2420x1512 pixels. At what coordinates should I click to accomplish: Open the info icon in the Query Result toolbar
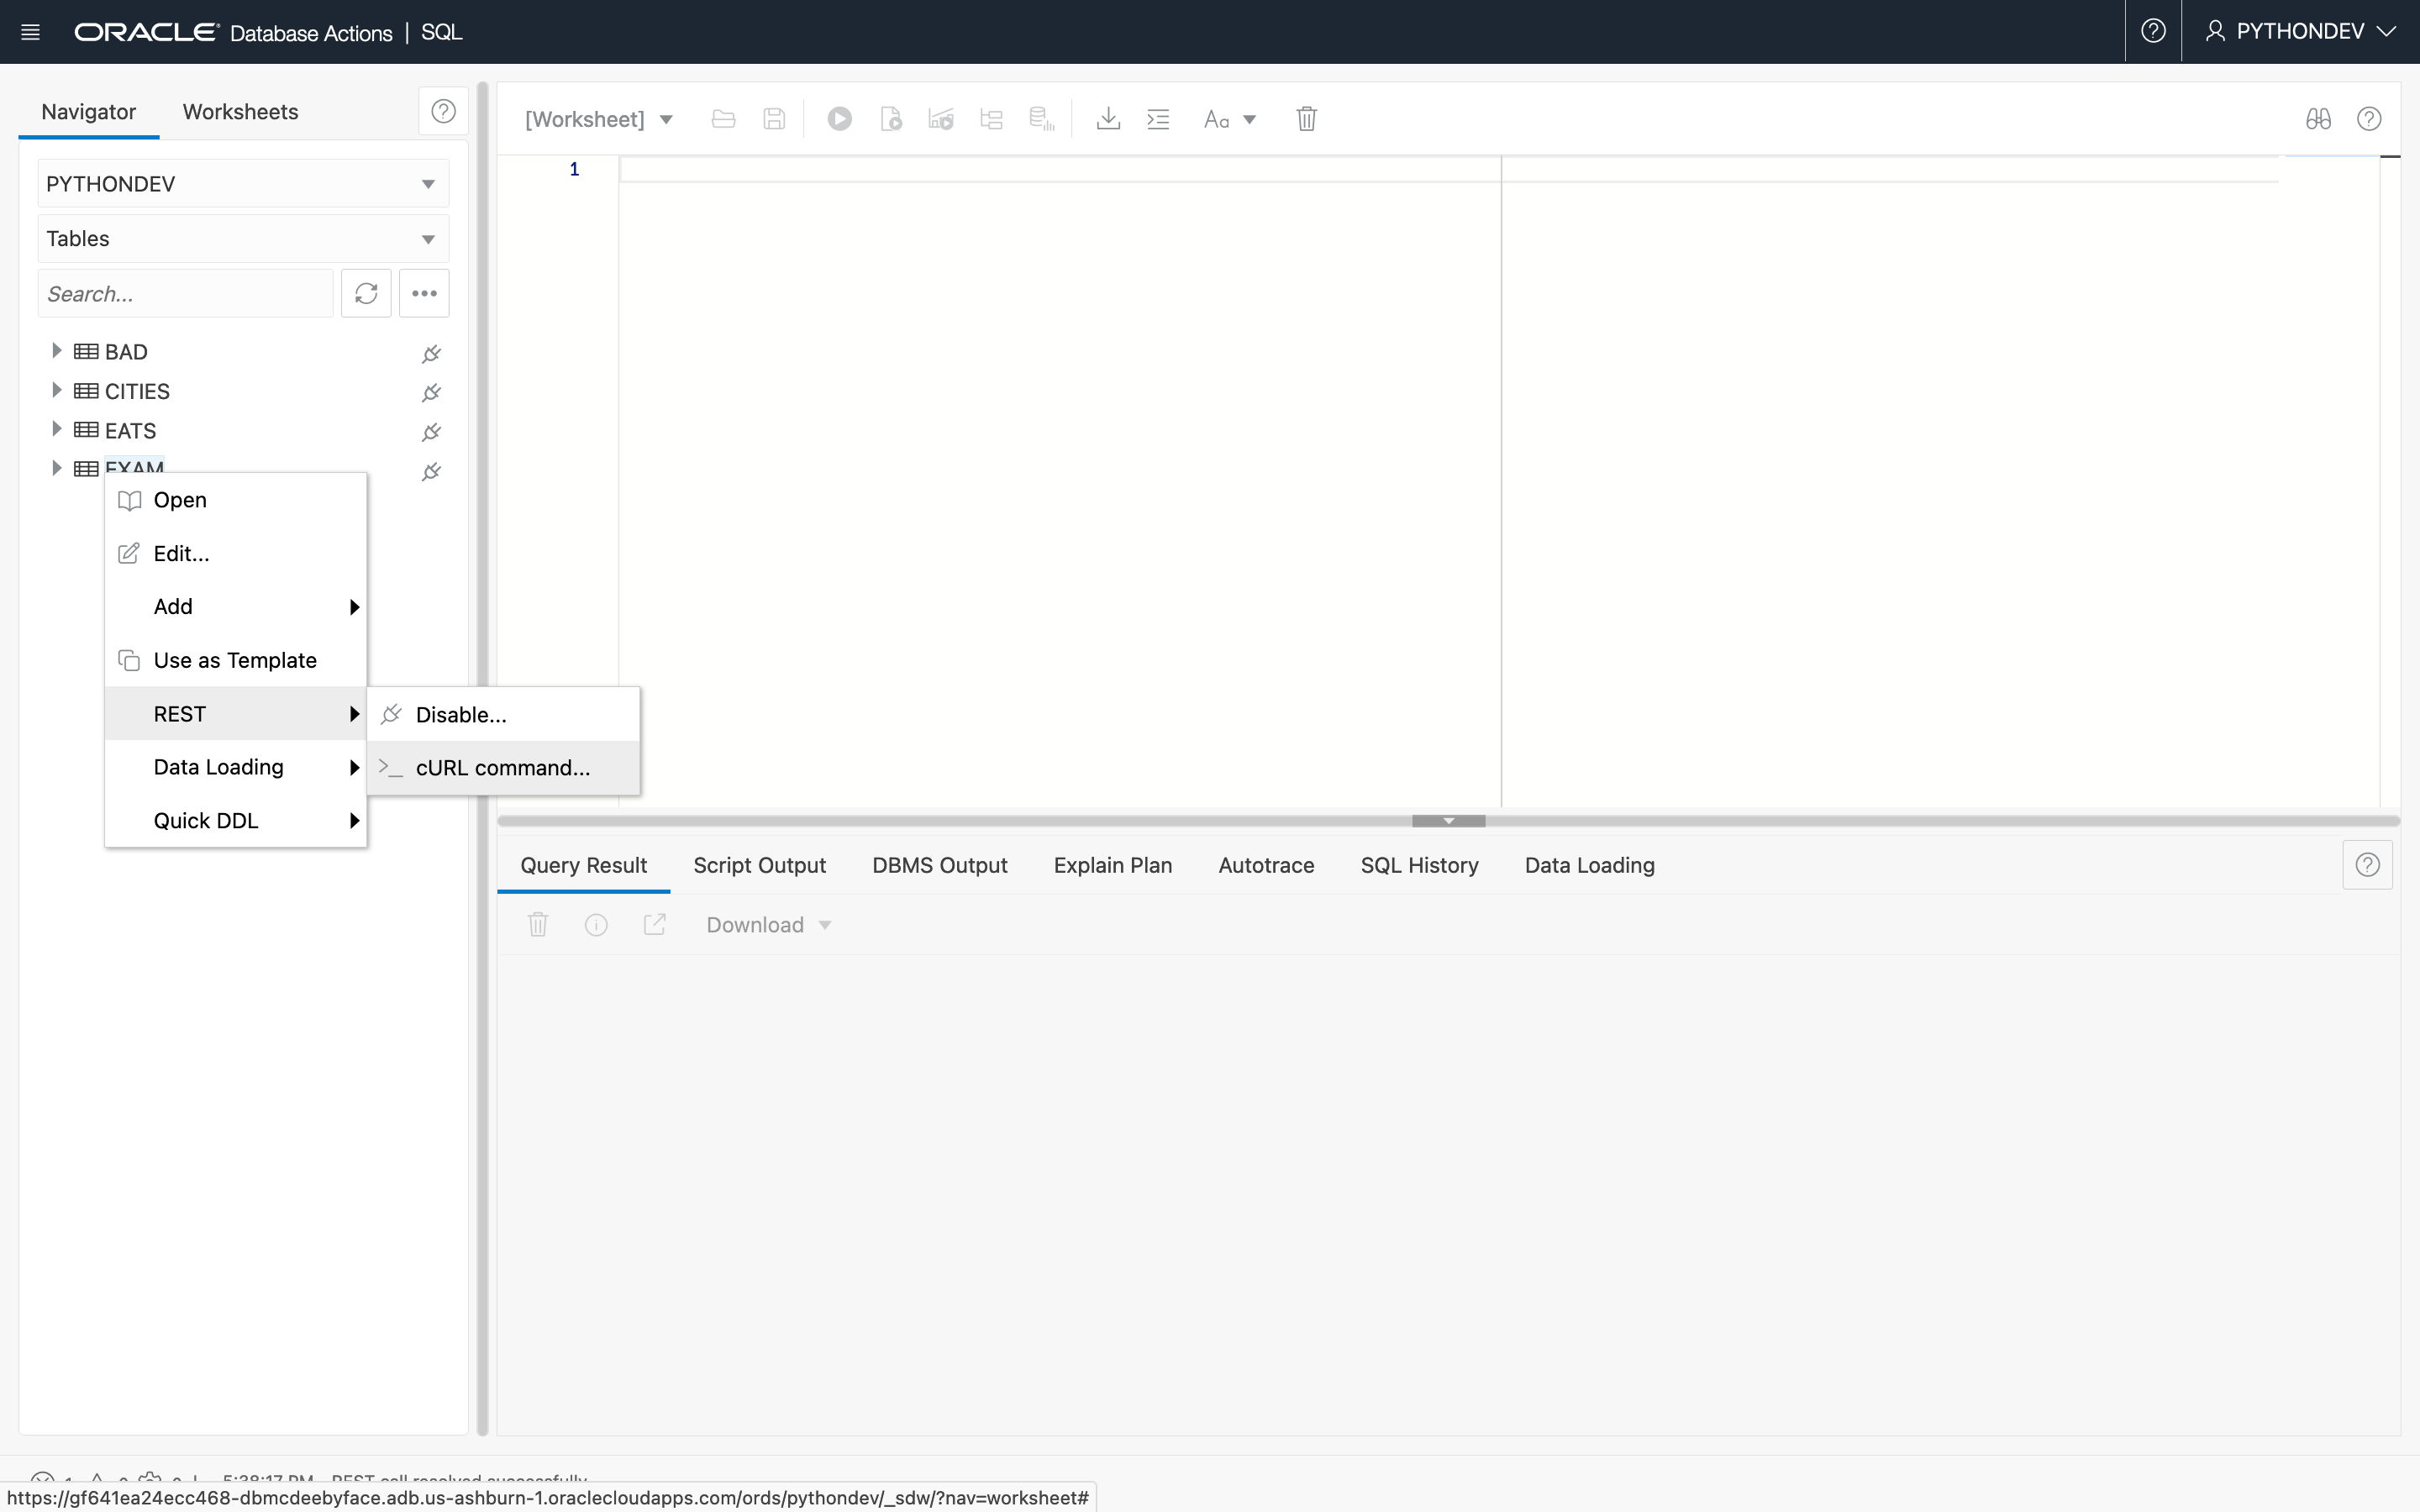click(x=596, y=924)
